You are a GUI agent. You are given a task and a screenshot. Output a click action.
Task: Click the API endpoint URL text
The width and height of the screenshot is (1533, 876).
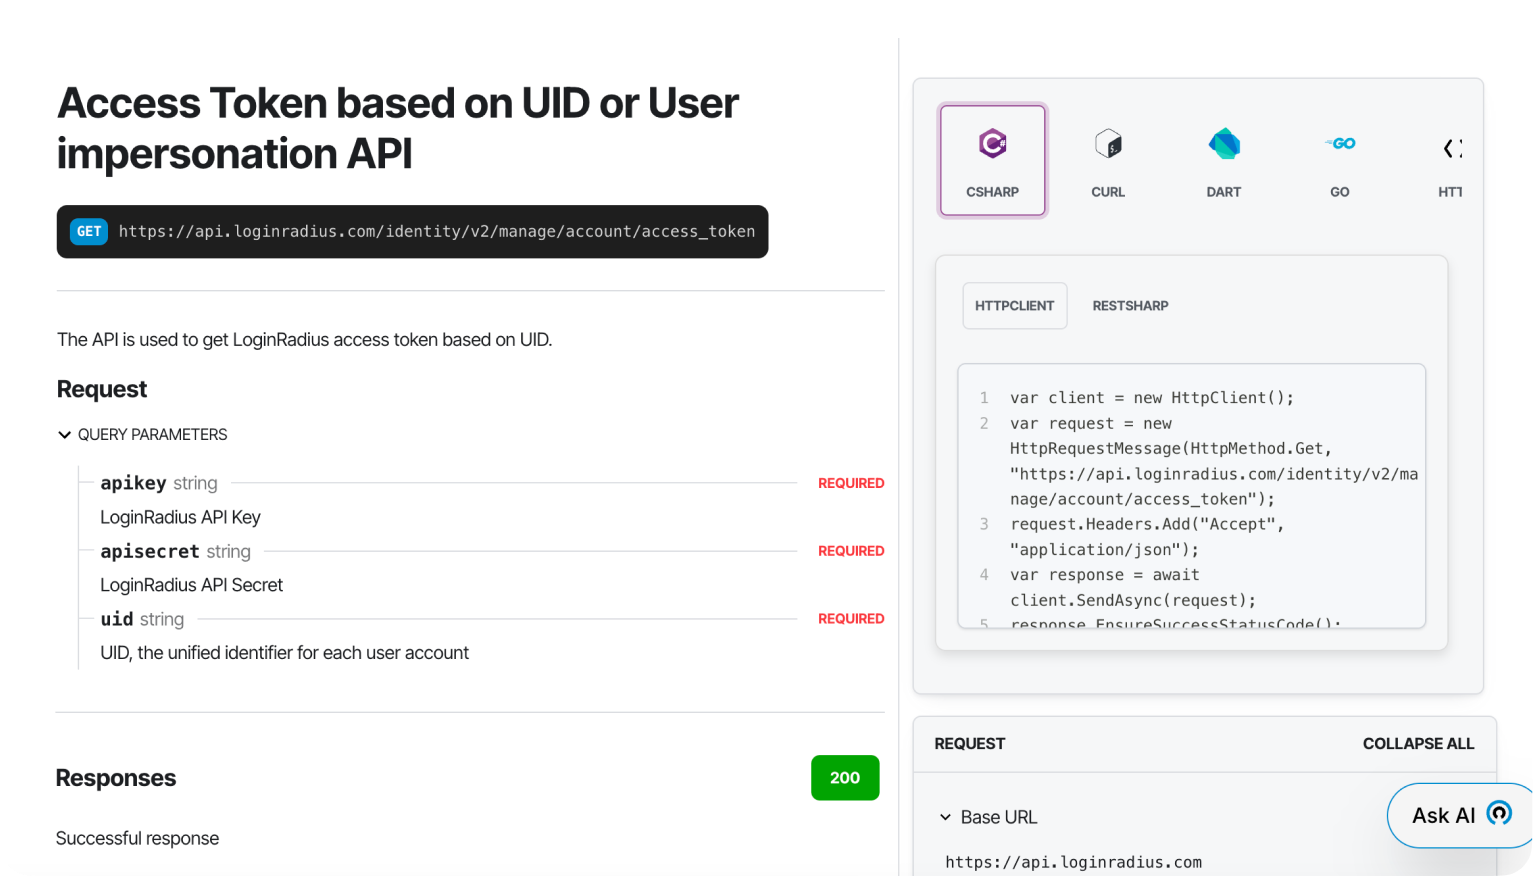point(437,232)
